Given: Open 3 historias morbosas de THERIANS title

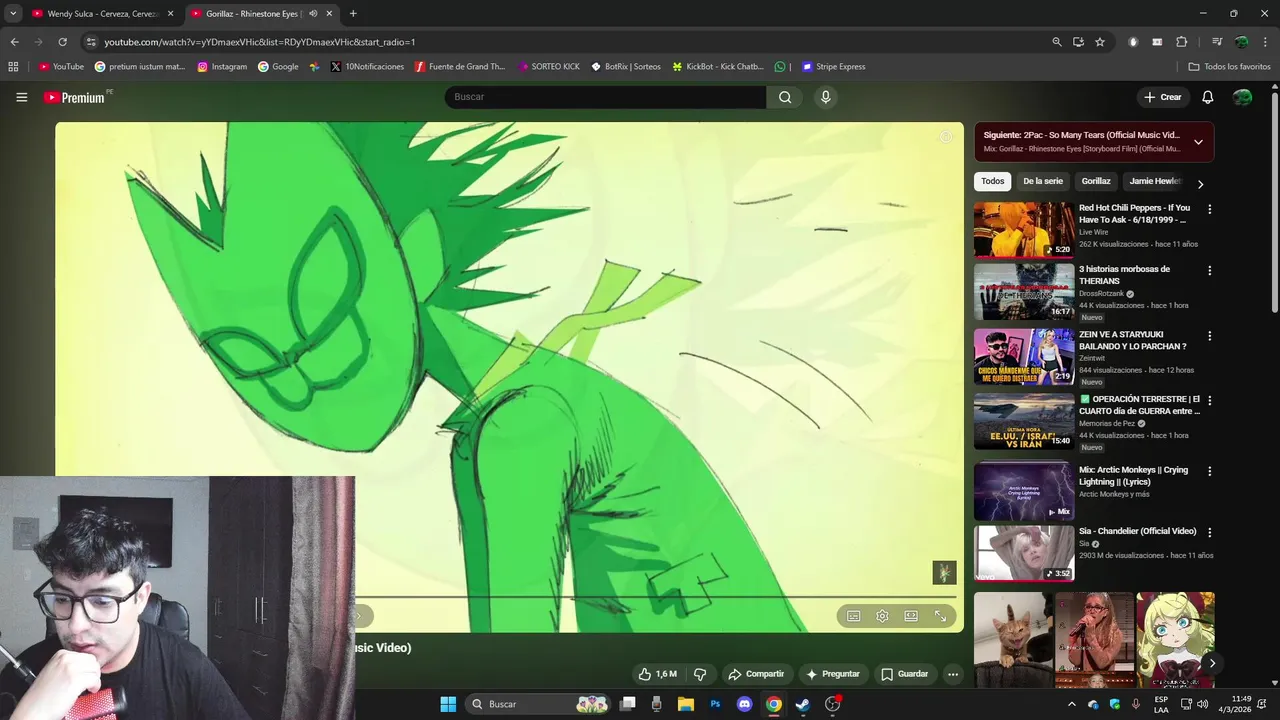Looking at the screenshot, I should pyautogui.click(x=1124, y=275).
